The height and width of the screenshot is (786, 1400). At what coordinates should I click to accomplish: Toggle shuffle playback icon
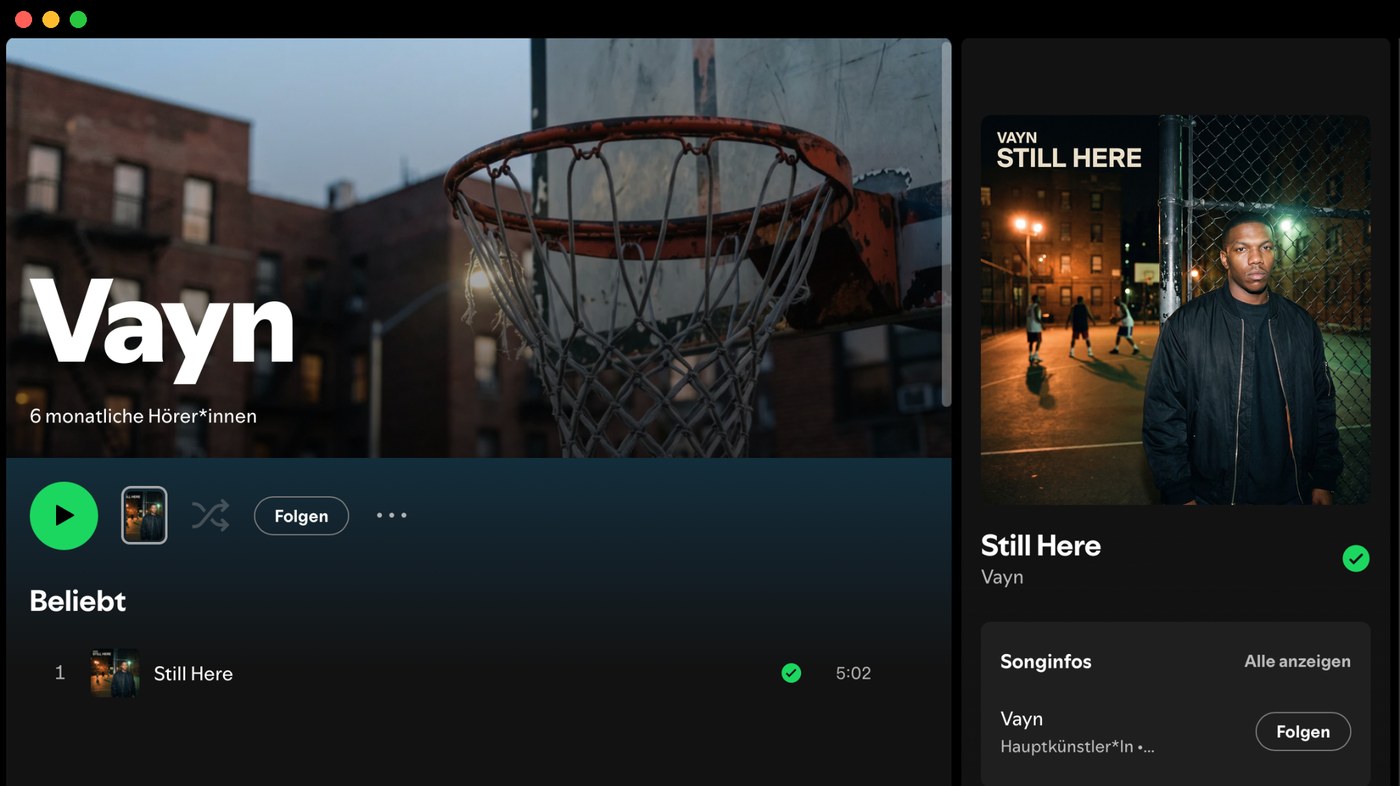[x=210, y=516]
